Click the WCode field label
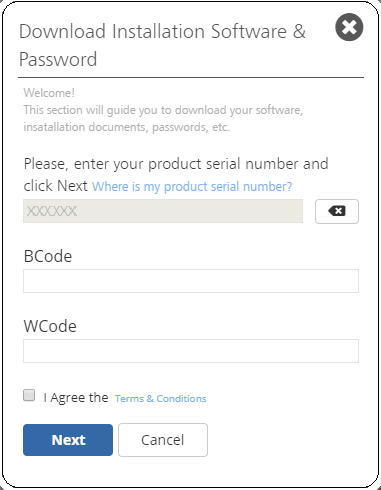This screenshot has height=490, width=381. point(50,326)
